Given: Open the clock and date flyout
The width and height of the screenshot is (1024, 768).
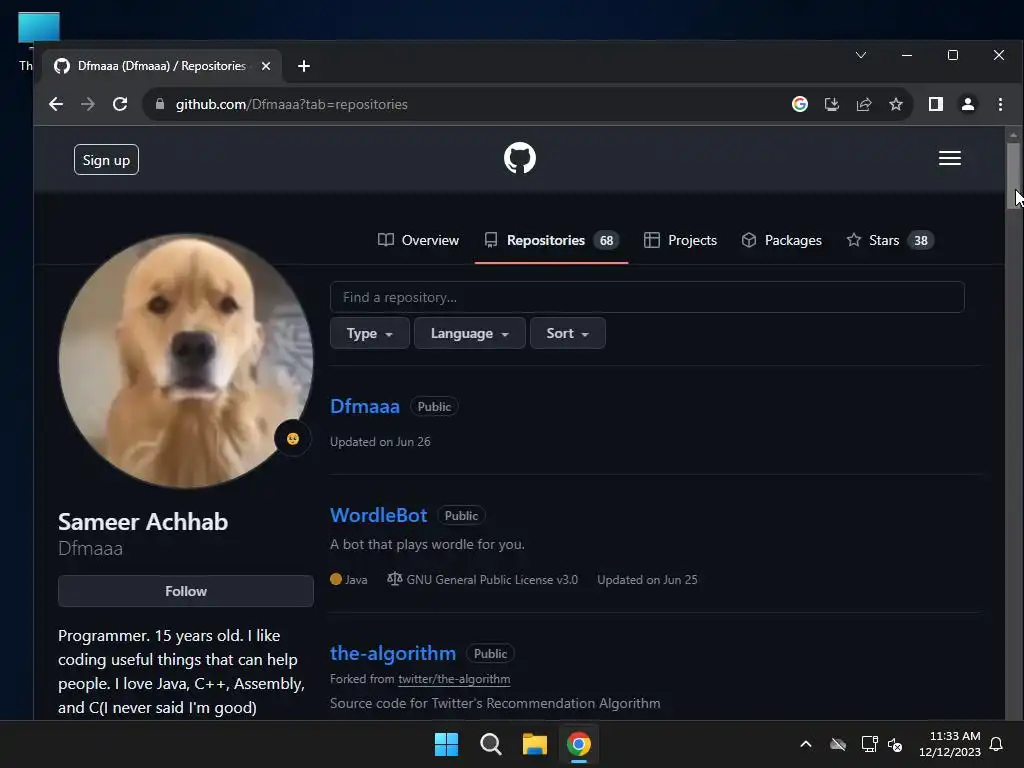Looking at the screenshot, I should 950,744.
